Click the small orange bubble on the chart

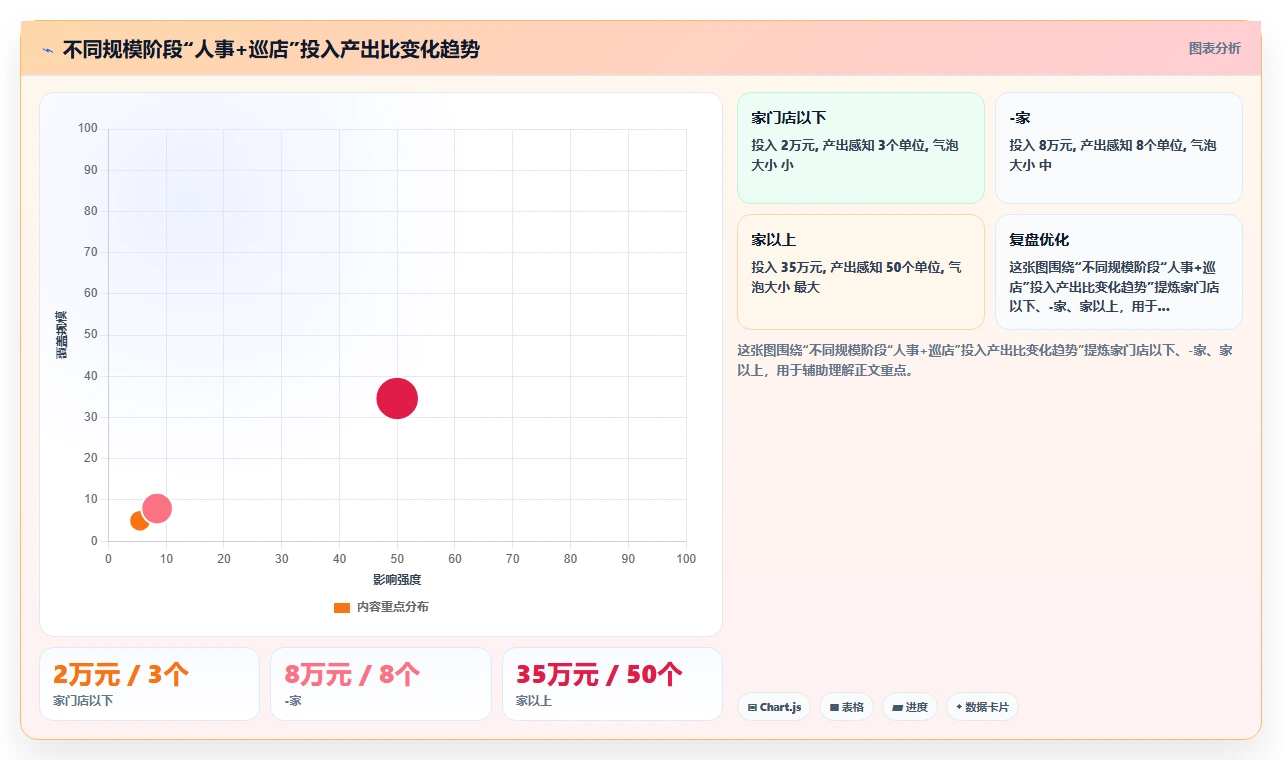[x=138, y=521]
